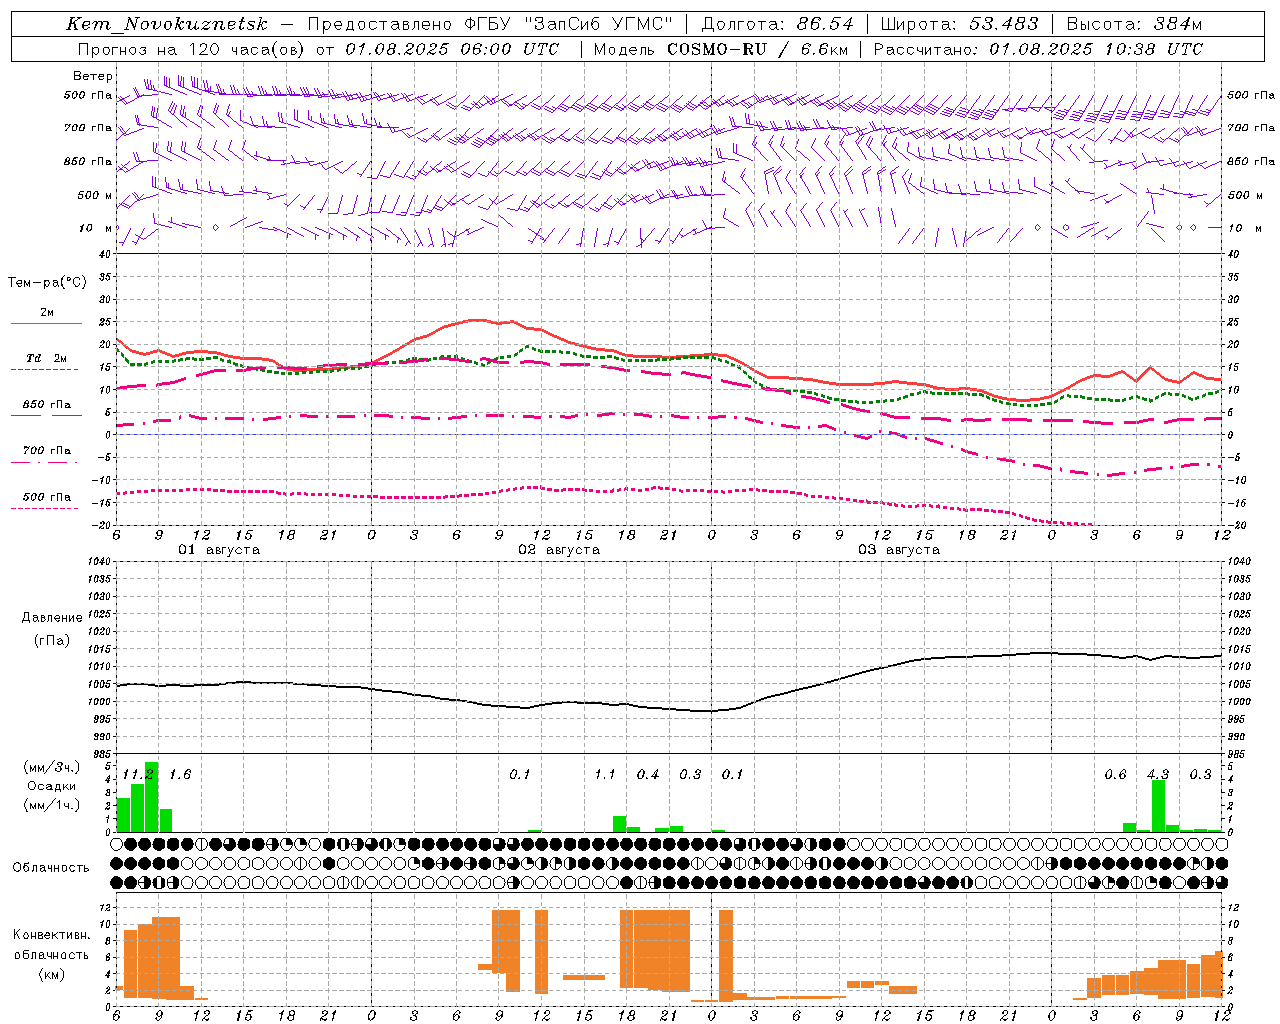Click the left "10 м" wind level label

(x=96, y=228)
